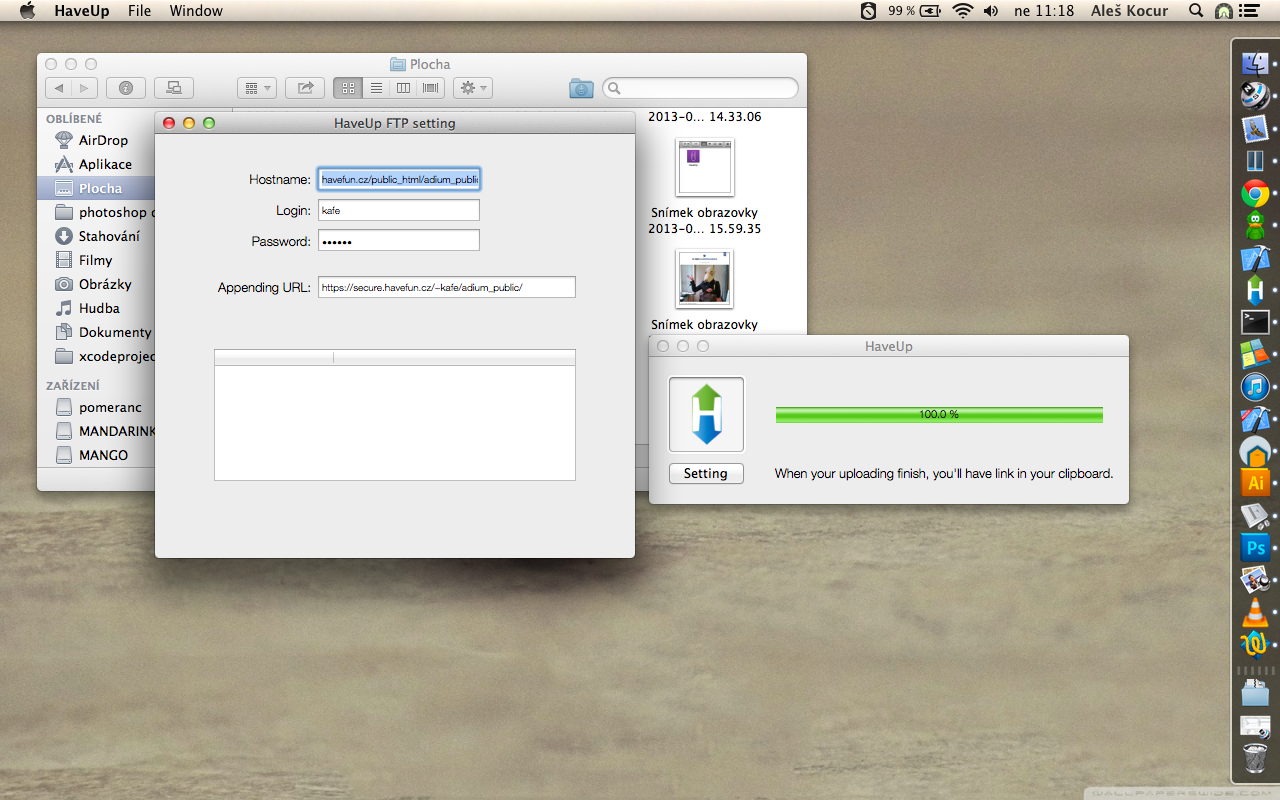The width and height of the screenshot is (1280, 800).
Task: Launch Google Chrome from the Dock
Action: pyautogui.click(x=1255, y=193)
